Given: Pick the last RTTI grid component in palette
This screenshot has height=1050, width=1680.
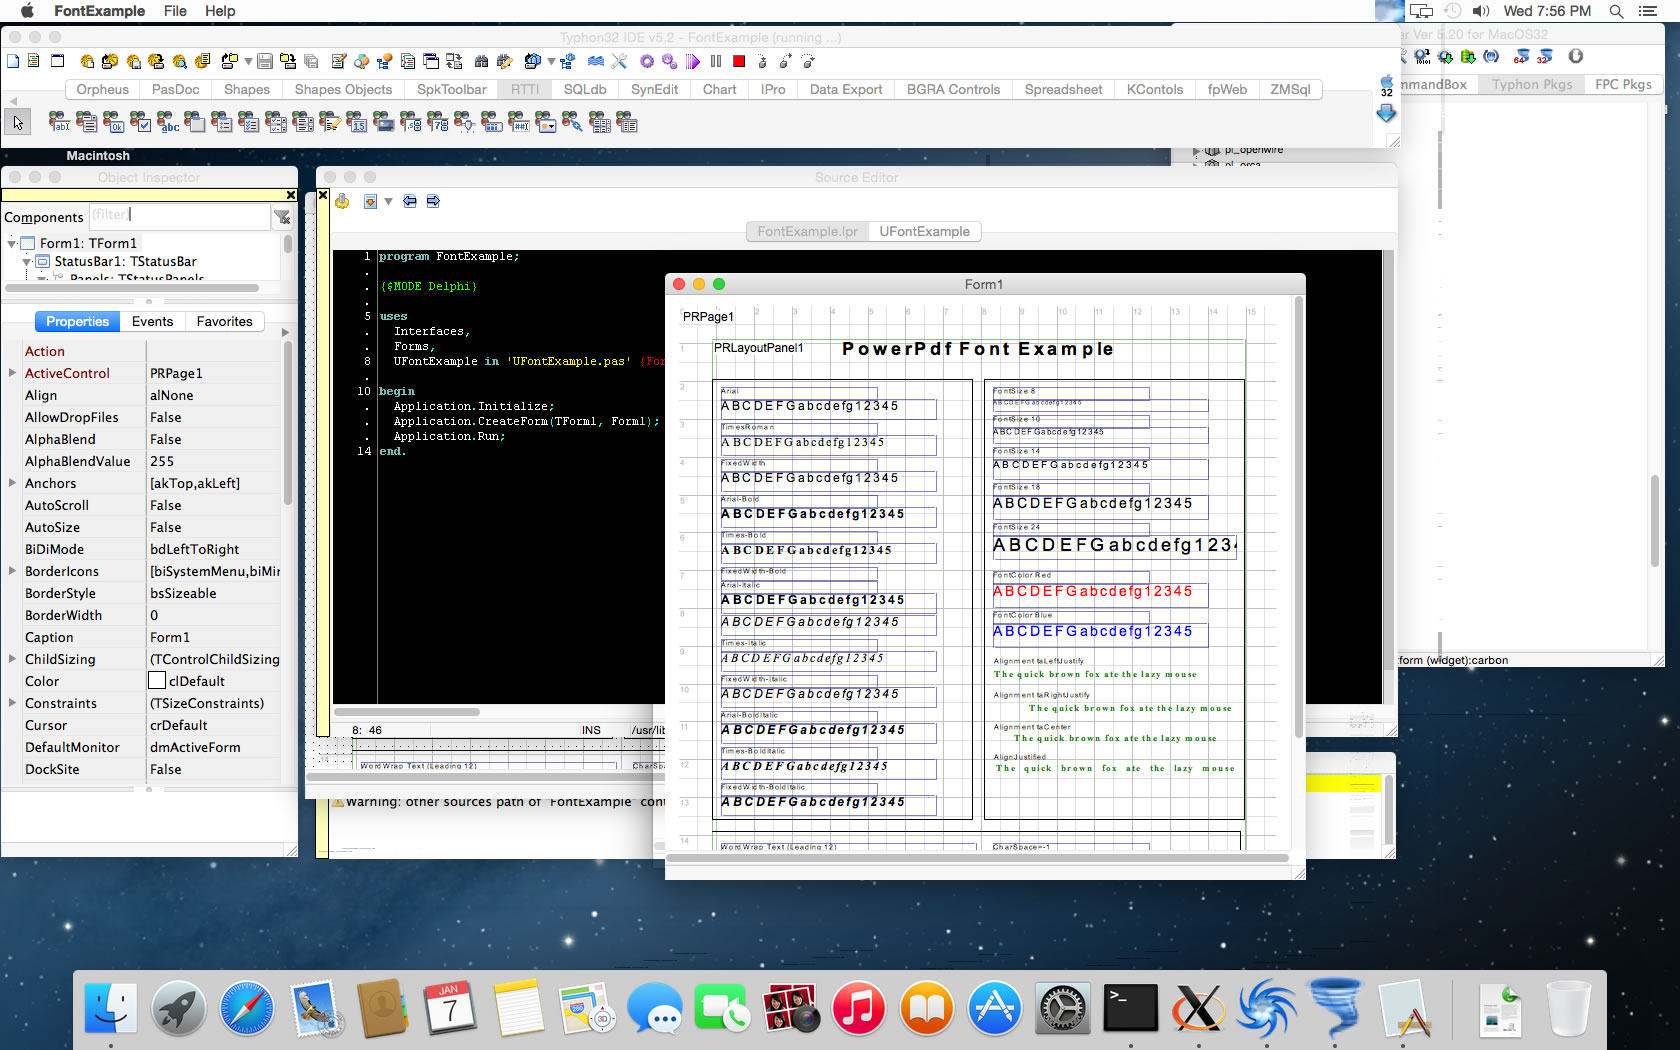Looking at the screenshot, I should [626, 122].
